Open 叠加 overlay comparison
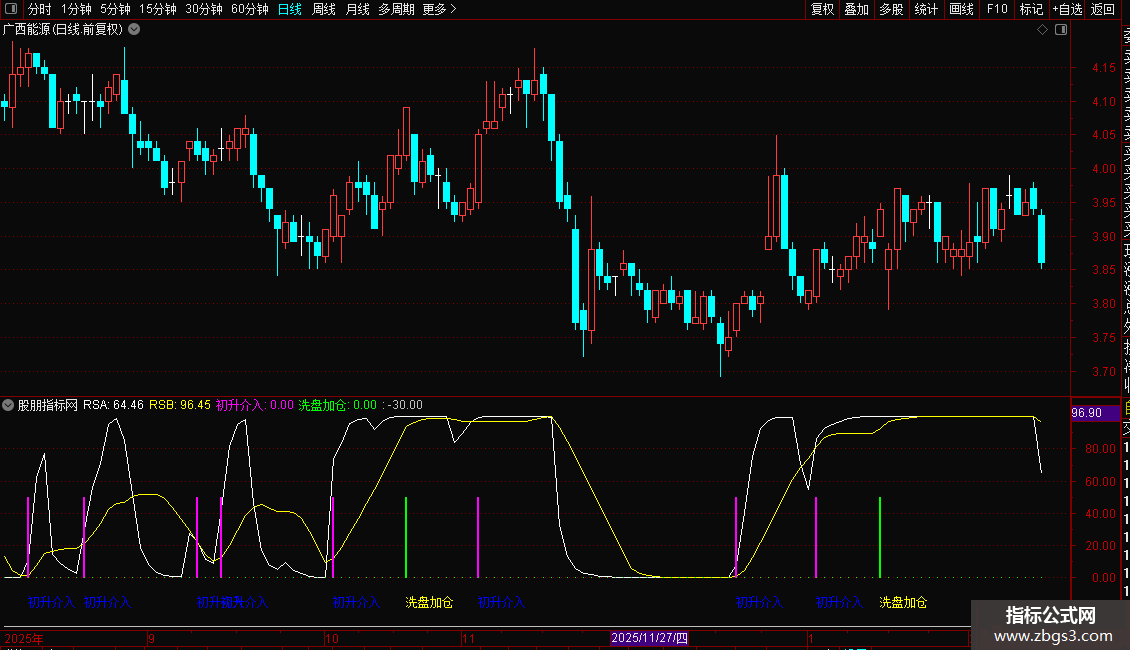Image resolution: width=1130 pixels, height=650 pixels. tap(857, 10)
